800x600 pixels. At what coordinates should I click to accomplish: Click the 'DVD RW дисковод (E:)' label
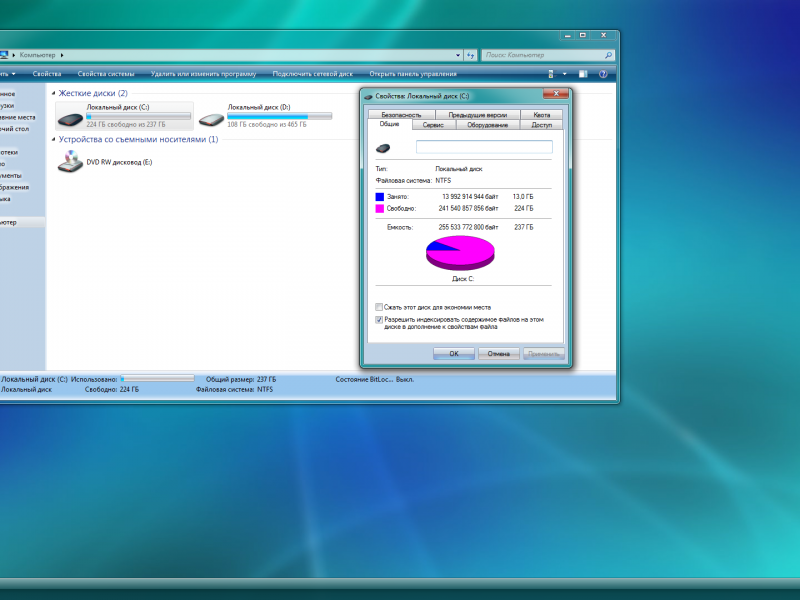[x=119, y=162]
